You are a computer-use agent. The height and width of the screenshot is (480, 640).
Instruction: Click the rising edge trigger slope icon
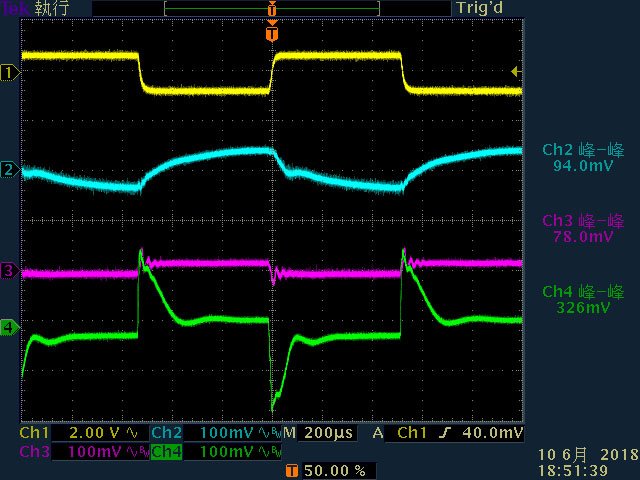[x=446, y=433]
